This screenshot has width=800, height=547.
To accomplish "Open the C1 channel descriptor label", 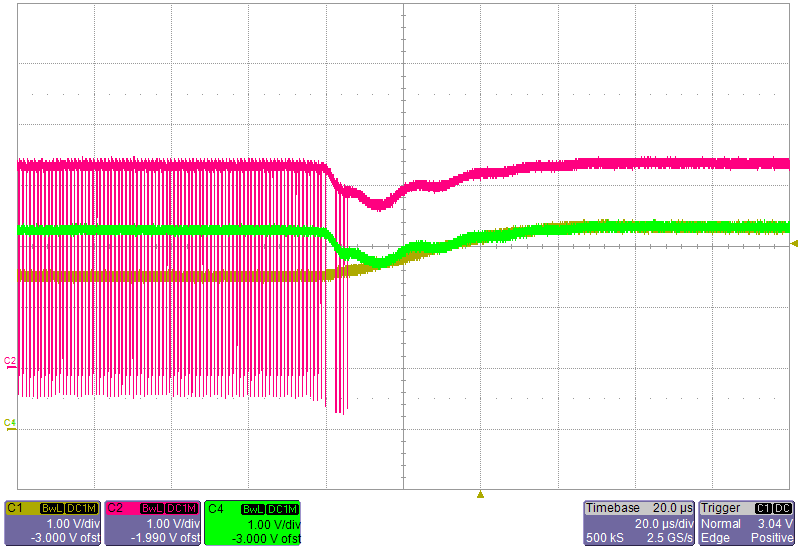I will [15, 508].
